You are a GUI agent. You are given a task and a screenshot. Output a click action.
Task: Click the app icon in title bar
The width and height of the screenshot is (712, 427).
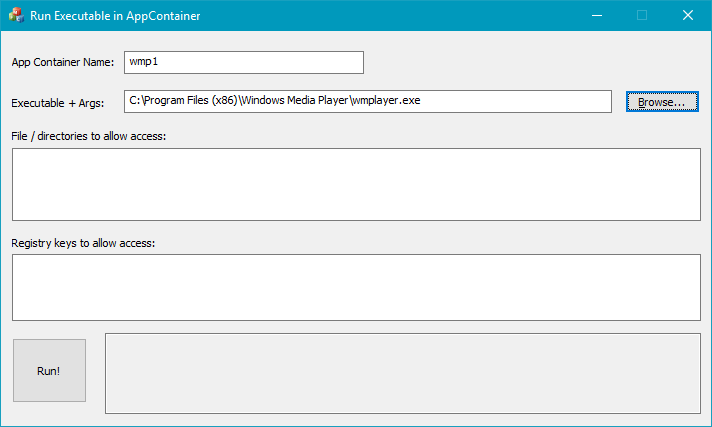click(16, 15)
